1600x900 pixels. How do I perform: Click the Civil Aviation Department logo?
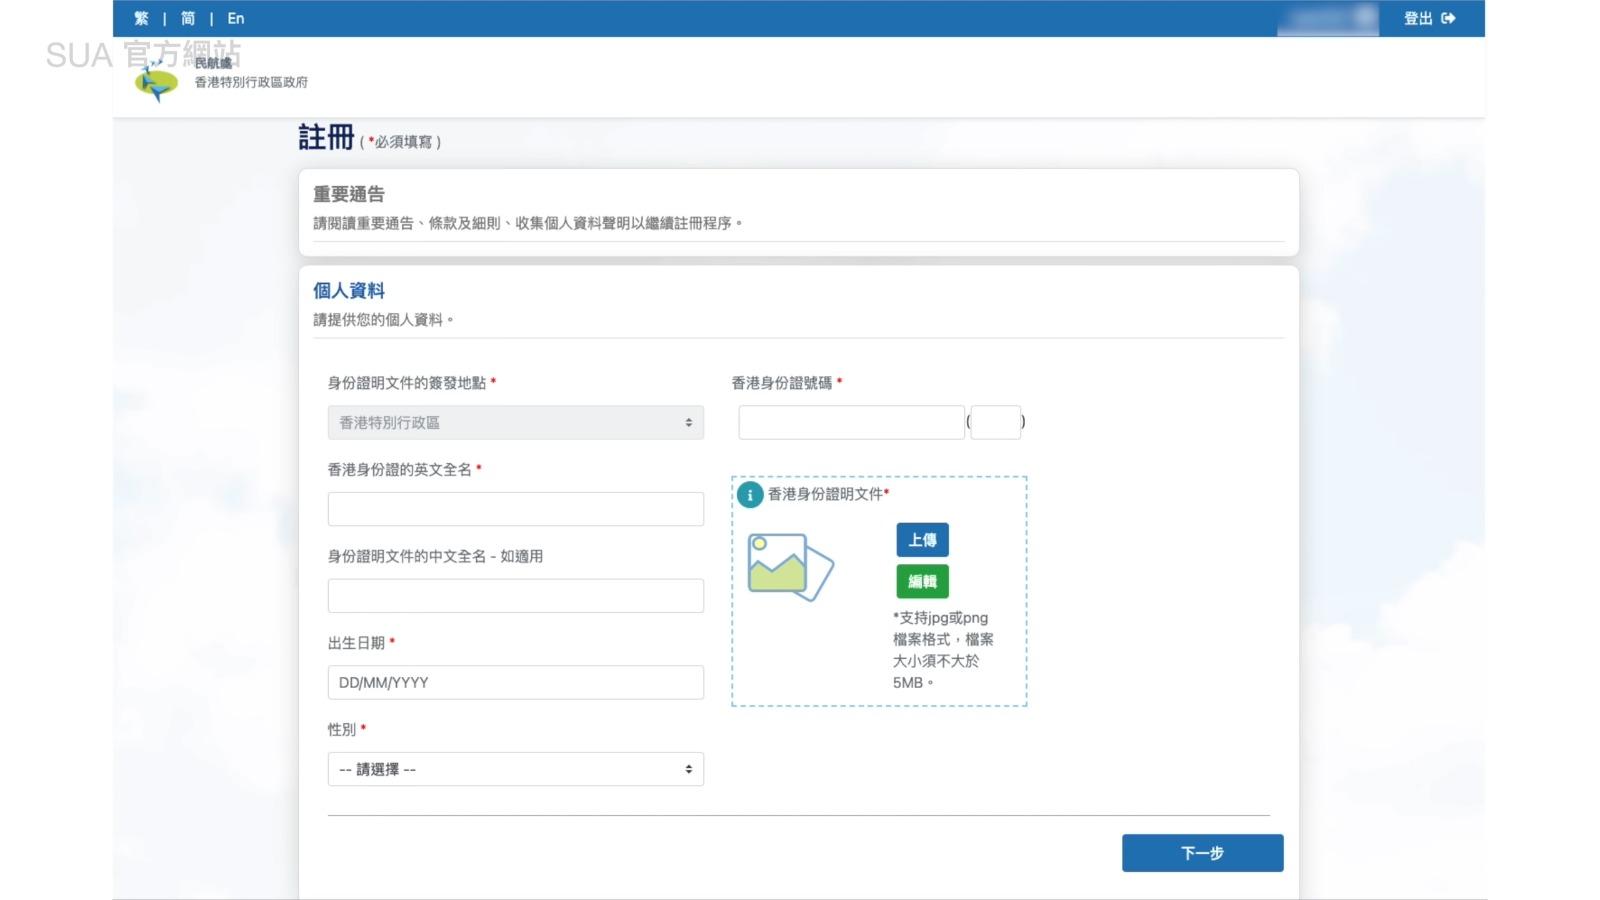(x=157, y=82)
